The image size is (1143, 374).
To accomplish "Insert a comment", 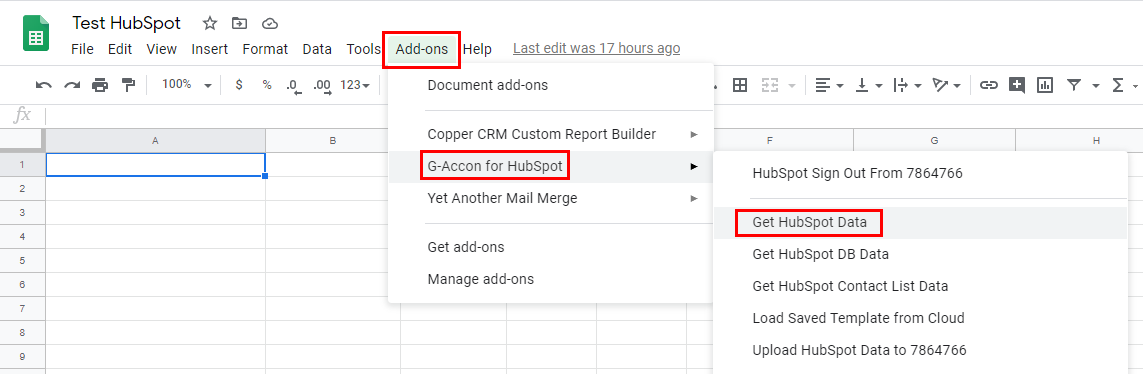I will point(1017,85).
